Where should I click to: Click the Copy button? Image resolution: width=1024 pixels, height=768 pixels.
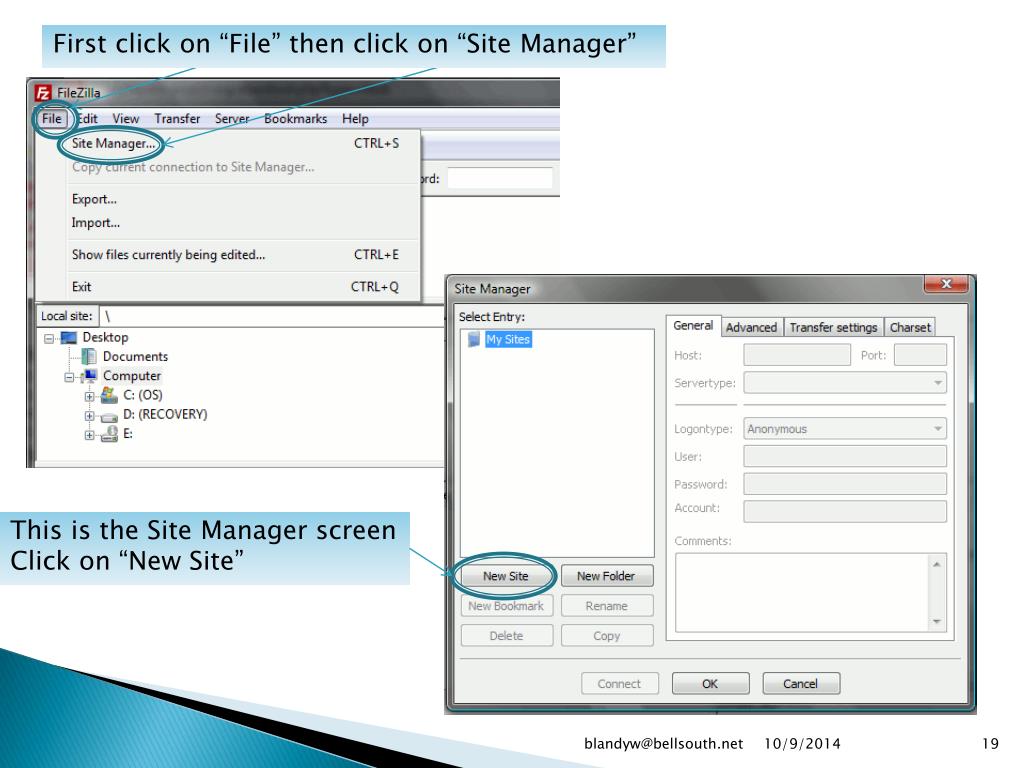pyautogui.click(x=606, y=636)
